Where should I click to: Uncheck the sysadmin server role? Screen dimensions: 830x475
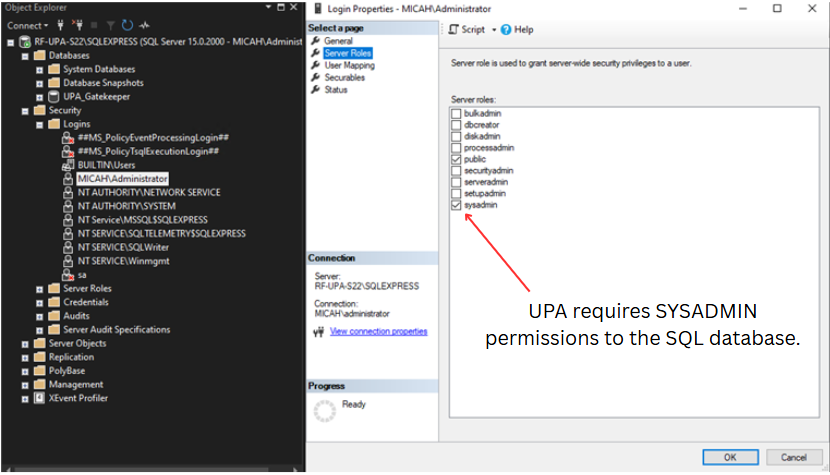(457, 205)
